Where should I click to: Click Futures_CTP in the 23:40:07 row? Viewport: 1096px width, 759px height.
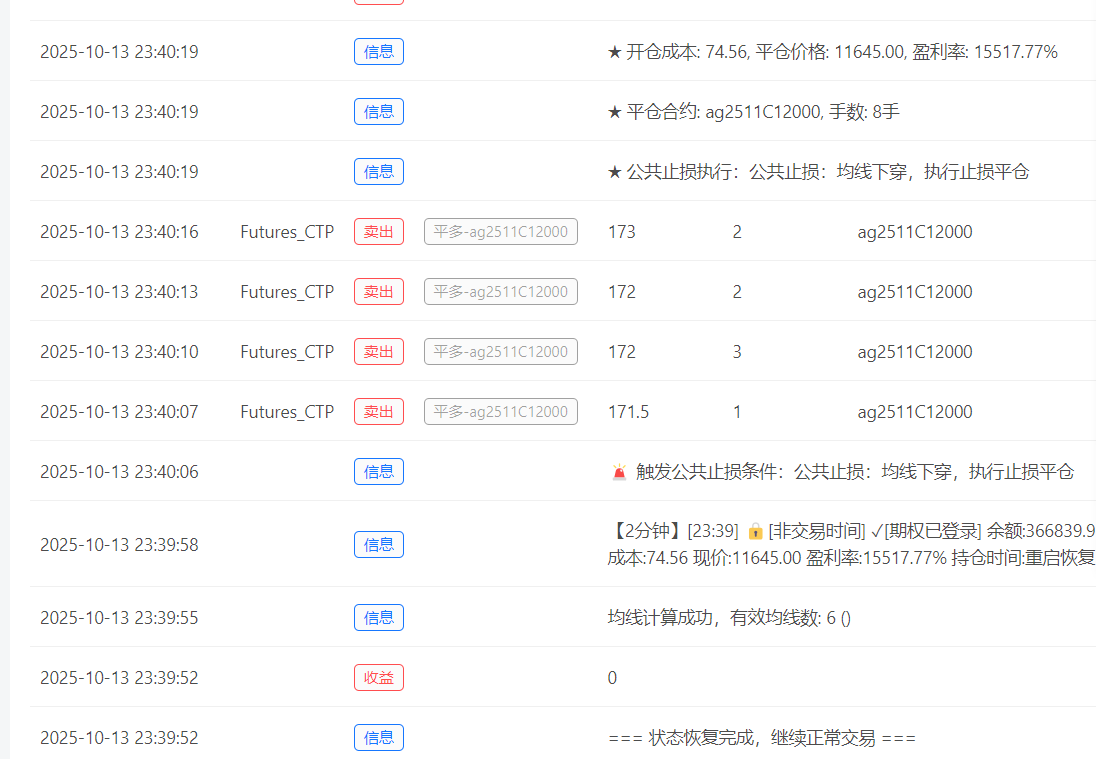(x=287, y=412)
